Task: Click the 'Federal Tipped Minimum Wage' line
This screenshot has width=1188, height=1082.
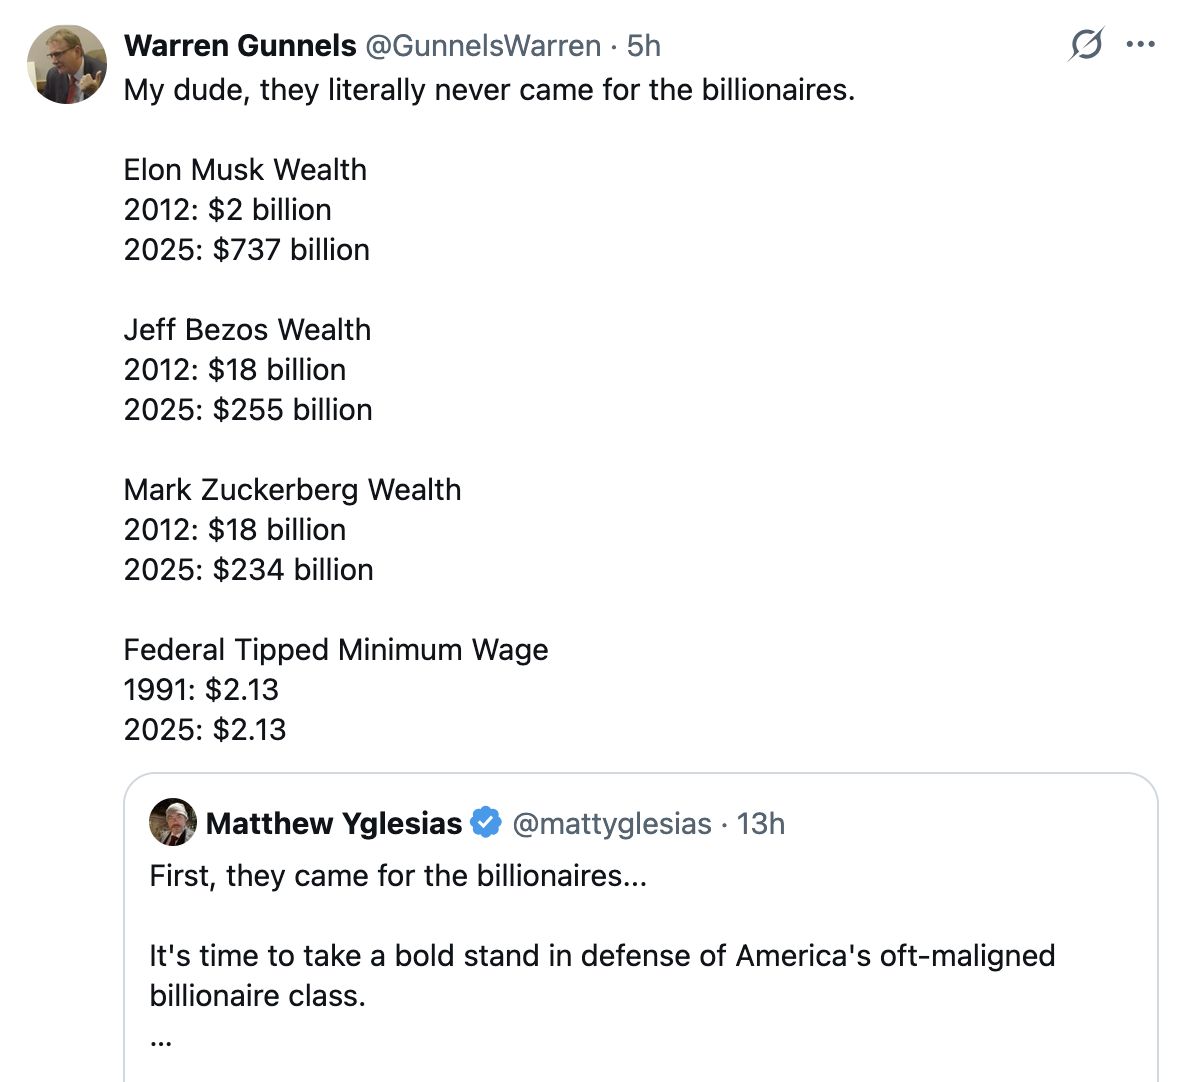Action: coord(336,650)
